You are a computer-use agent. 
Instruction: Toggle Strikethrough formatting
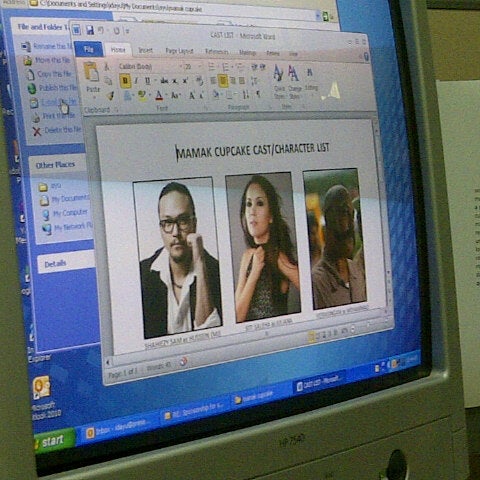[164, 81]
